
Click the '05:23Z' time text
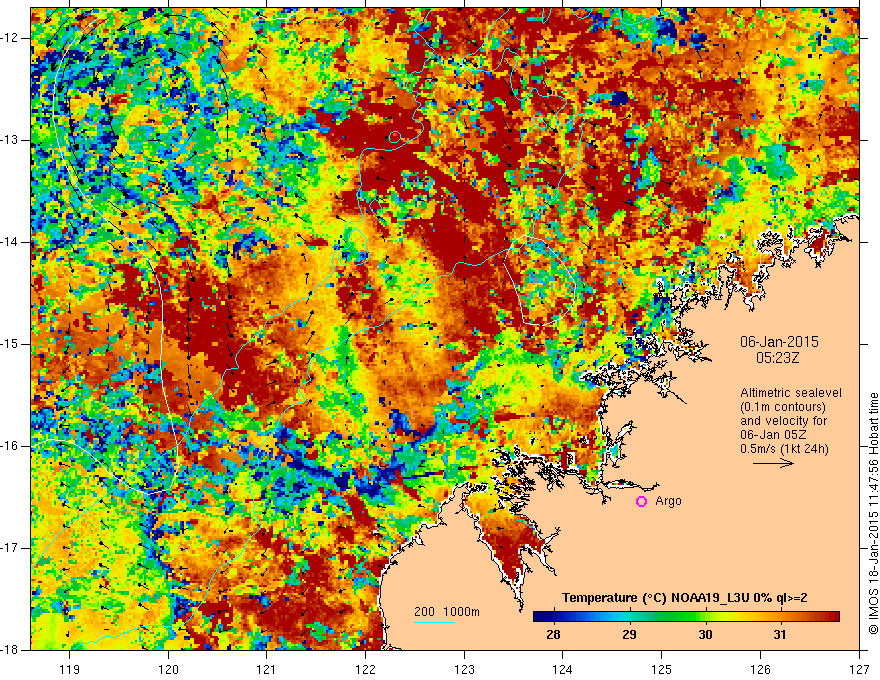(777, 357)
